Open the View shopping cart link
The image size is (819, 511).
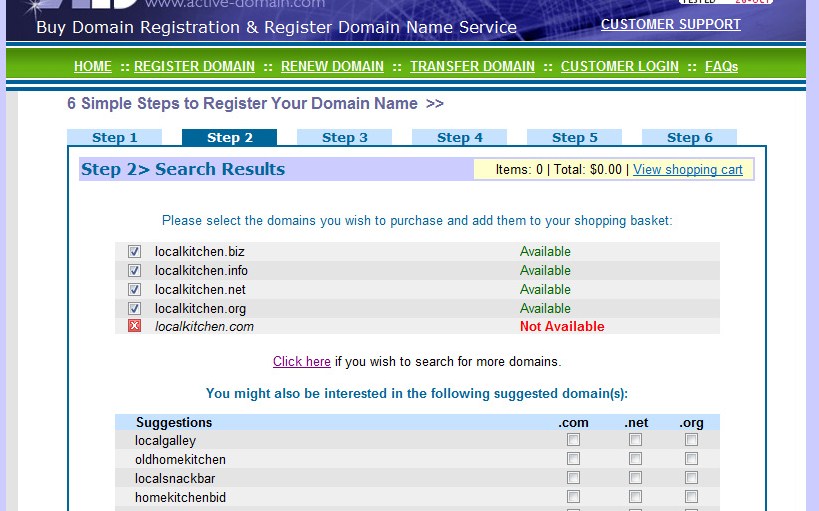tap(687, 170)
